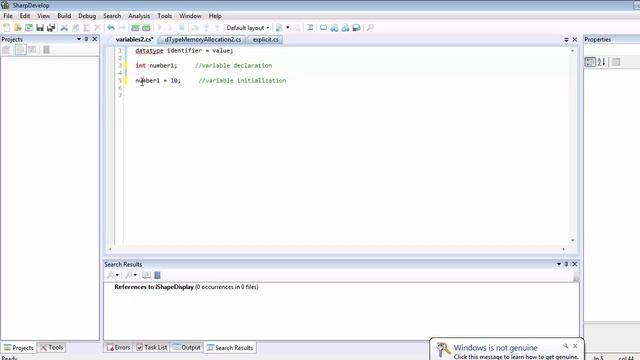The width and height of the screenshot is (640, 360).
Task: Open the Window menu
Action: tap(190, 16)
